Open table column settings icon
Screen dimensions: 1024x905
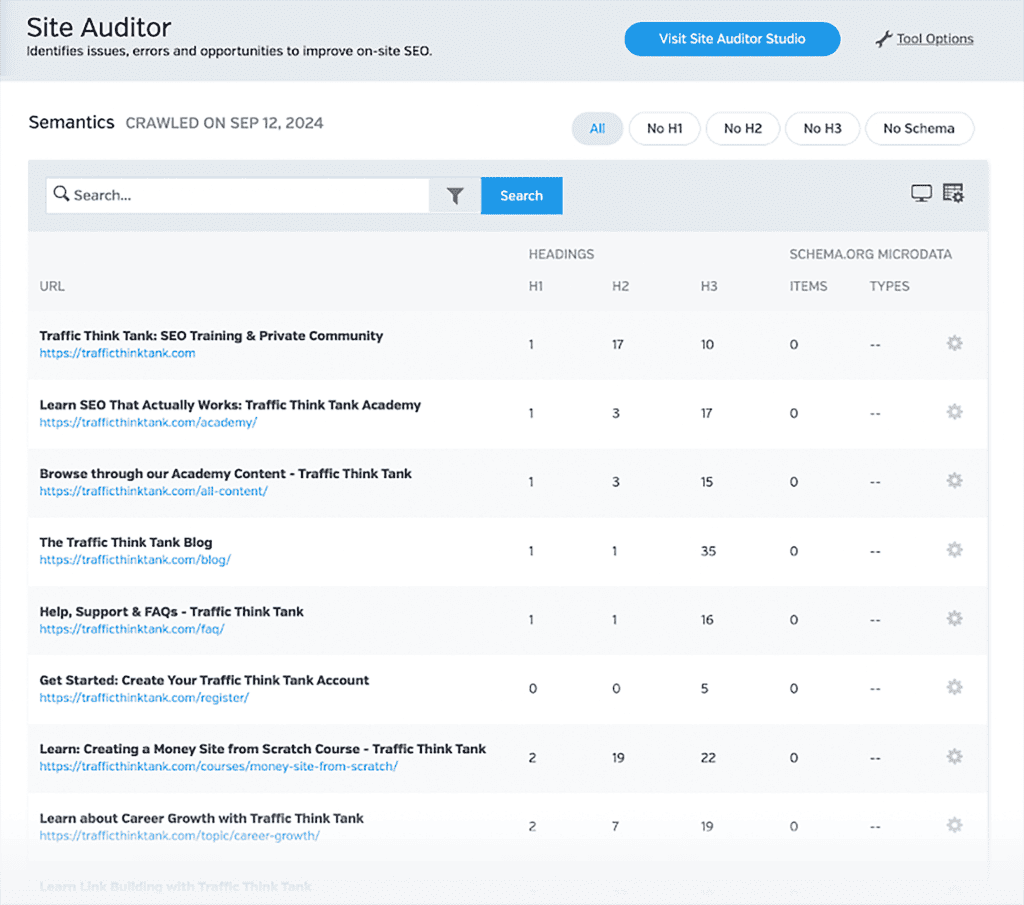click(x=953, y=194)
